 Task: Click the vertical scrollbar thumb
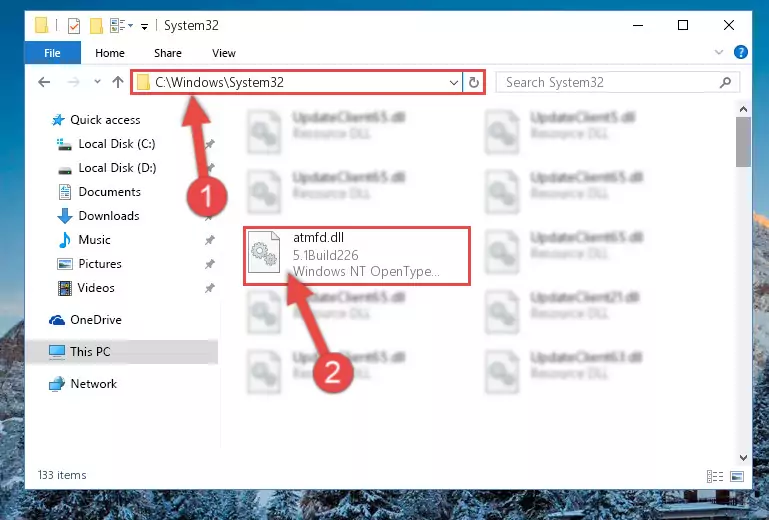tap(743, 142)
